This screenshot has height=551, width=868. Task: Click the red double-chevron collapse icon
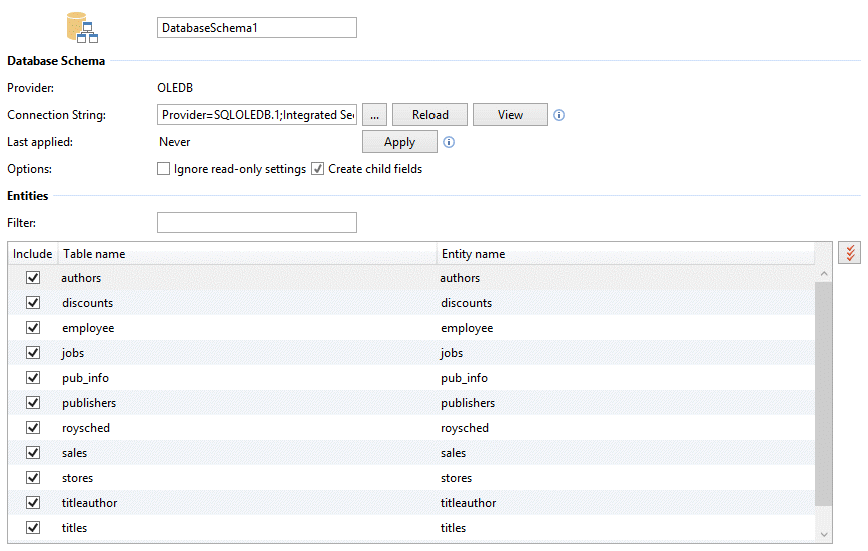[849, 253]
